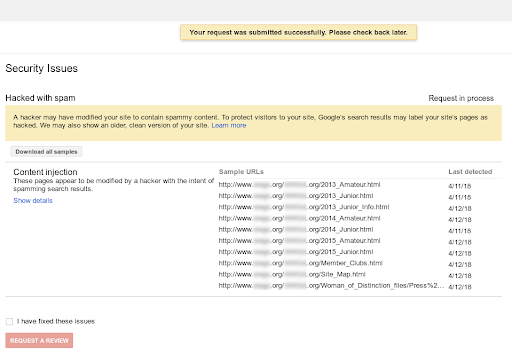The height and width of the screenshot is (362, 512).
Task: Click the request submitted successfully notification
Action: click(298, 32)
